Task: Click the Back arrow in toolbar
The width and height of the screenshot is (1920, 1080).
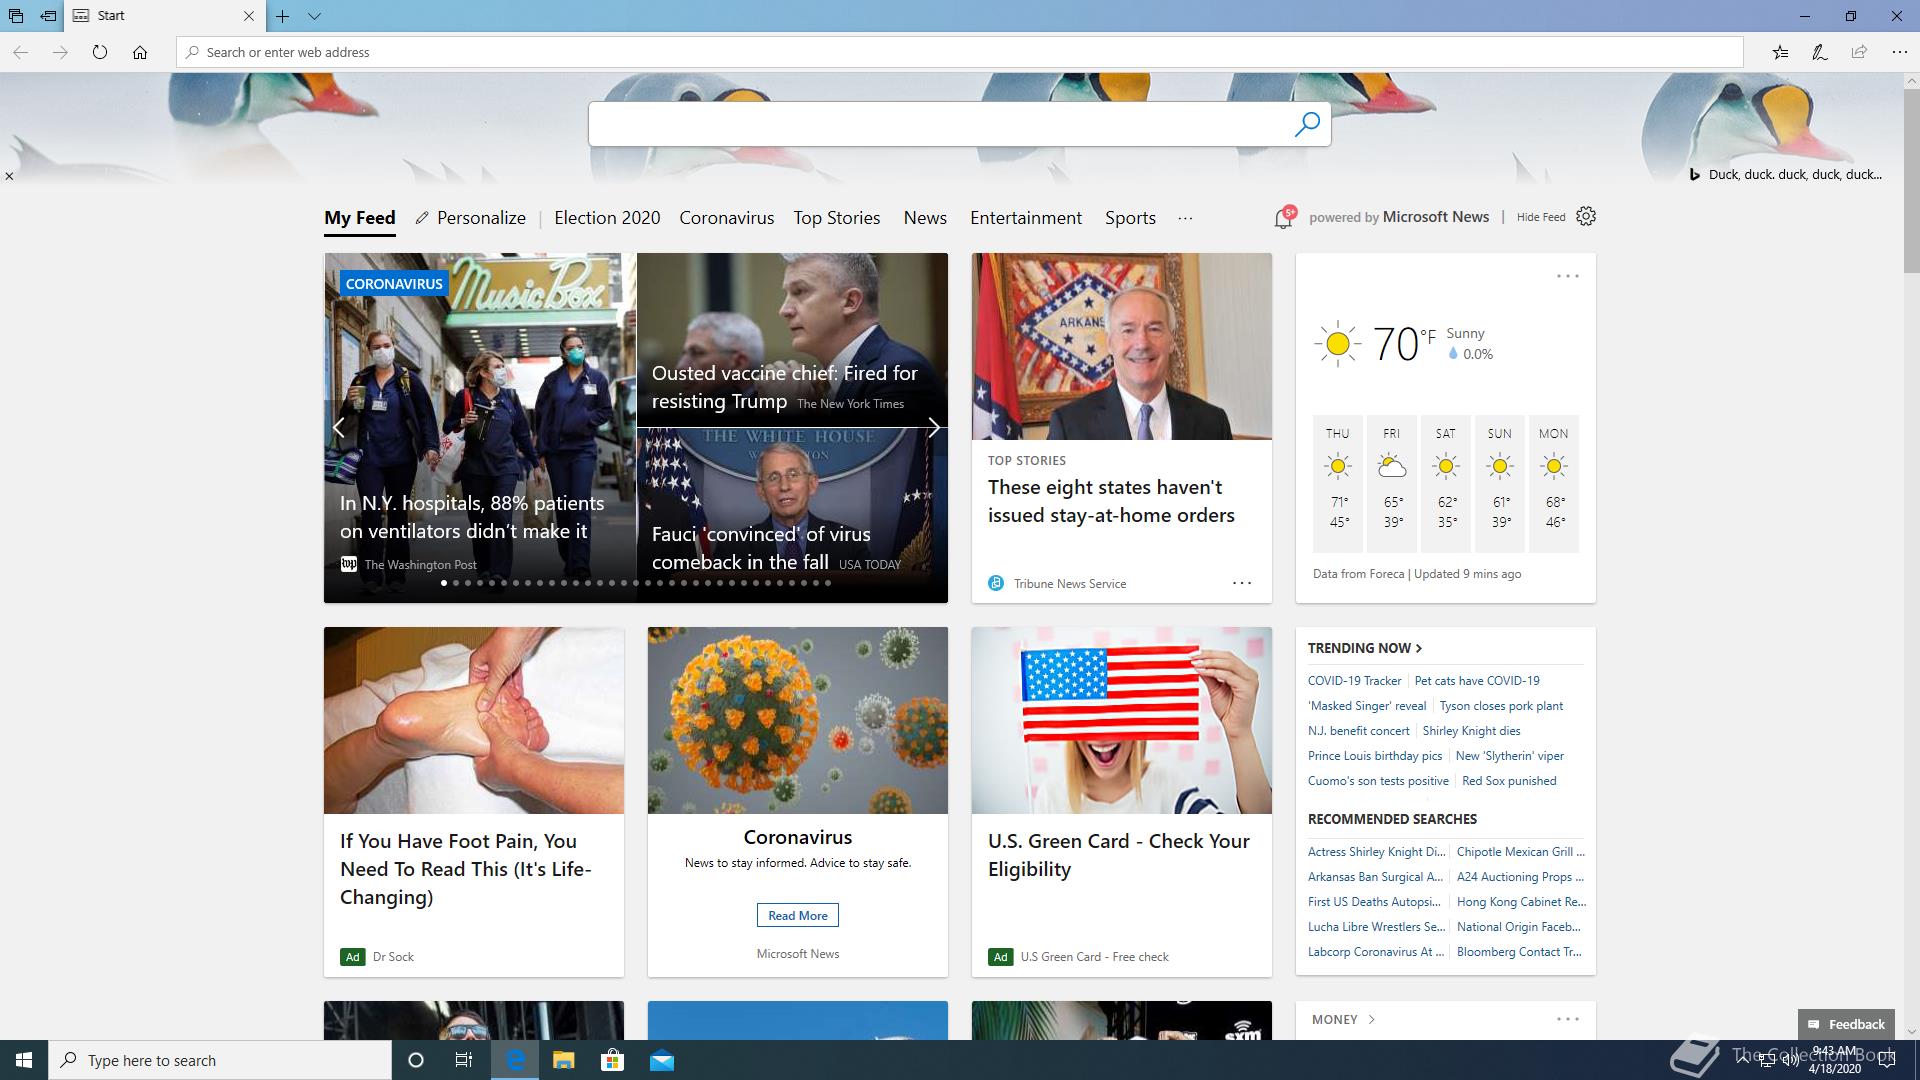Action: click(21, 52)
